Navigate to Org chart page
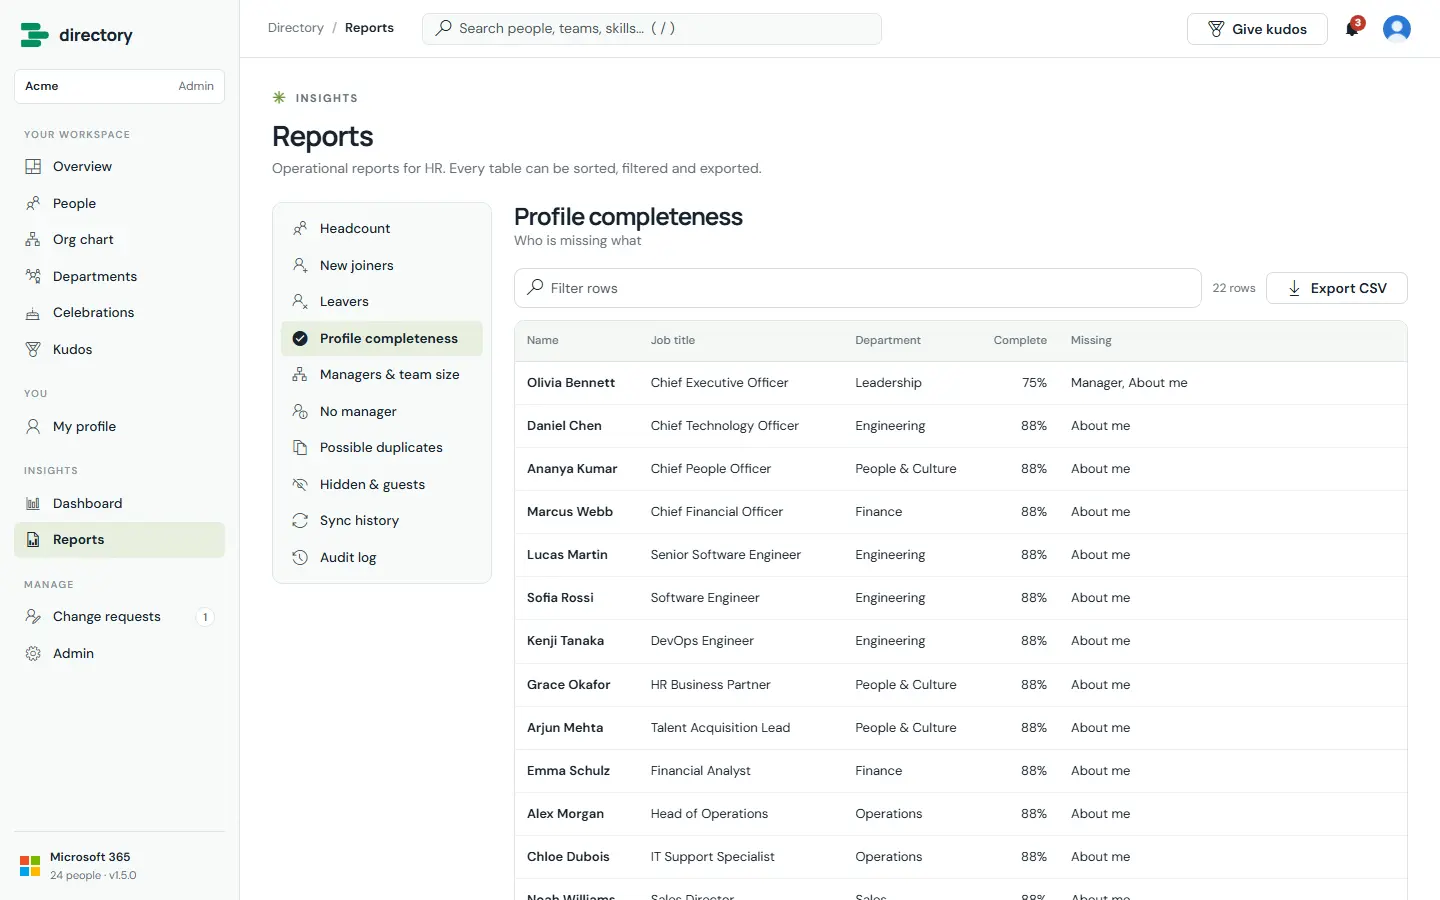1440x900 pixels. 119,240
